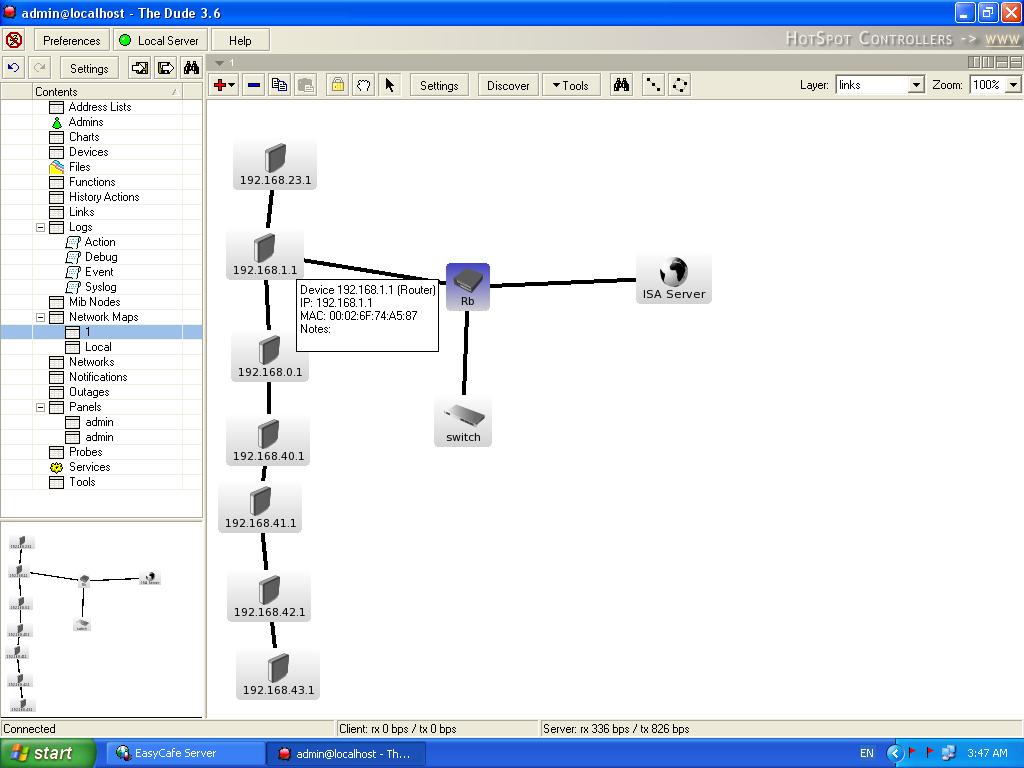Click the copy icon in map toolbar
Image resolution: width=1024 pixels, height=768 pixels.
280,85
